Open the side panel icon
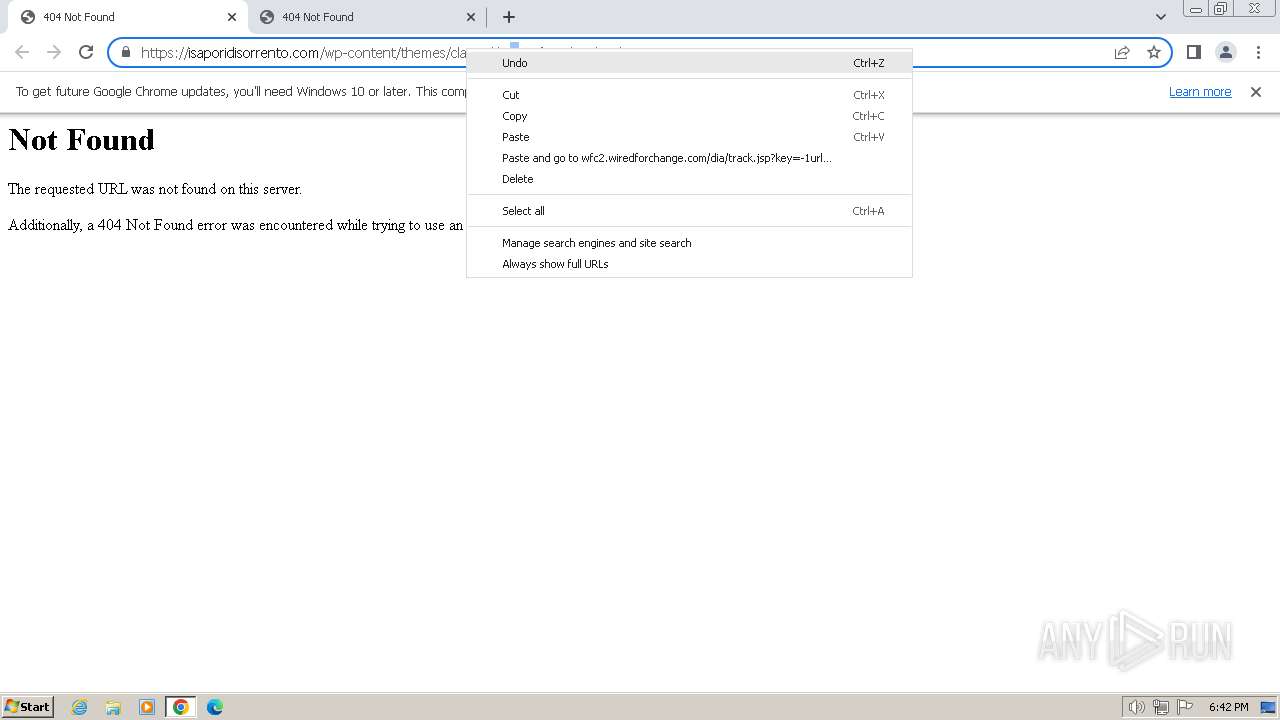1280x720 pixels. click(x=1193, y=52)
